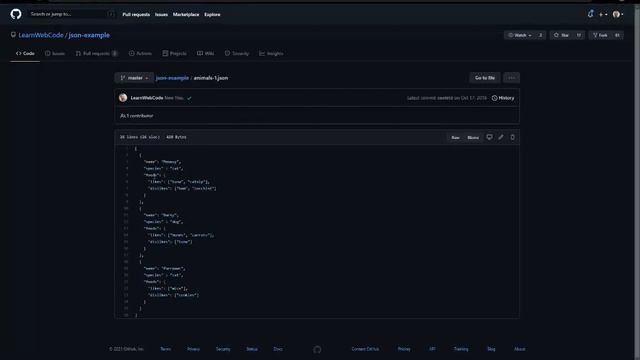
Task: Open file History
Action: point(503,98)
